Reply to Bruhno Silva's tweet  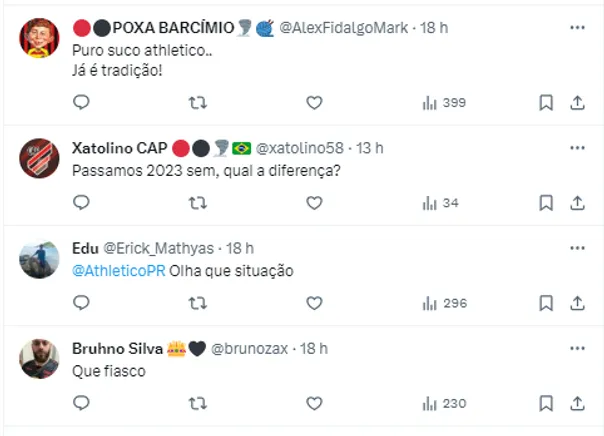[82, 403]
